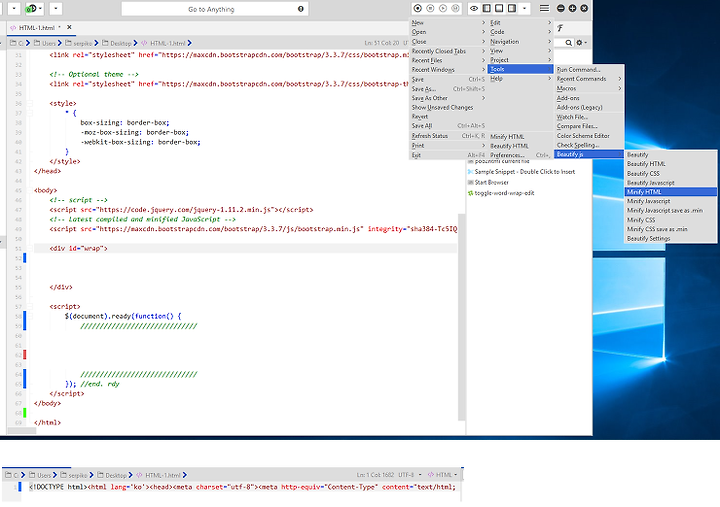Open the Open submenu in File menu
The width and height of the screenshot is (720, 507).
(x=448, y=32)
